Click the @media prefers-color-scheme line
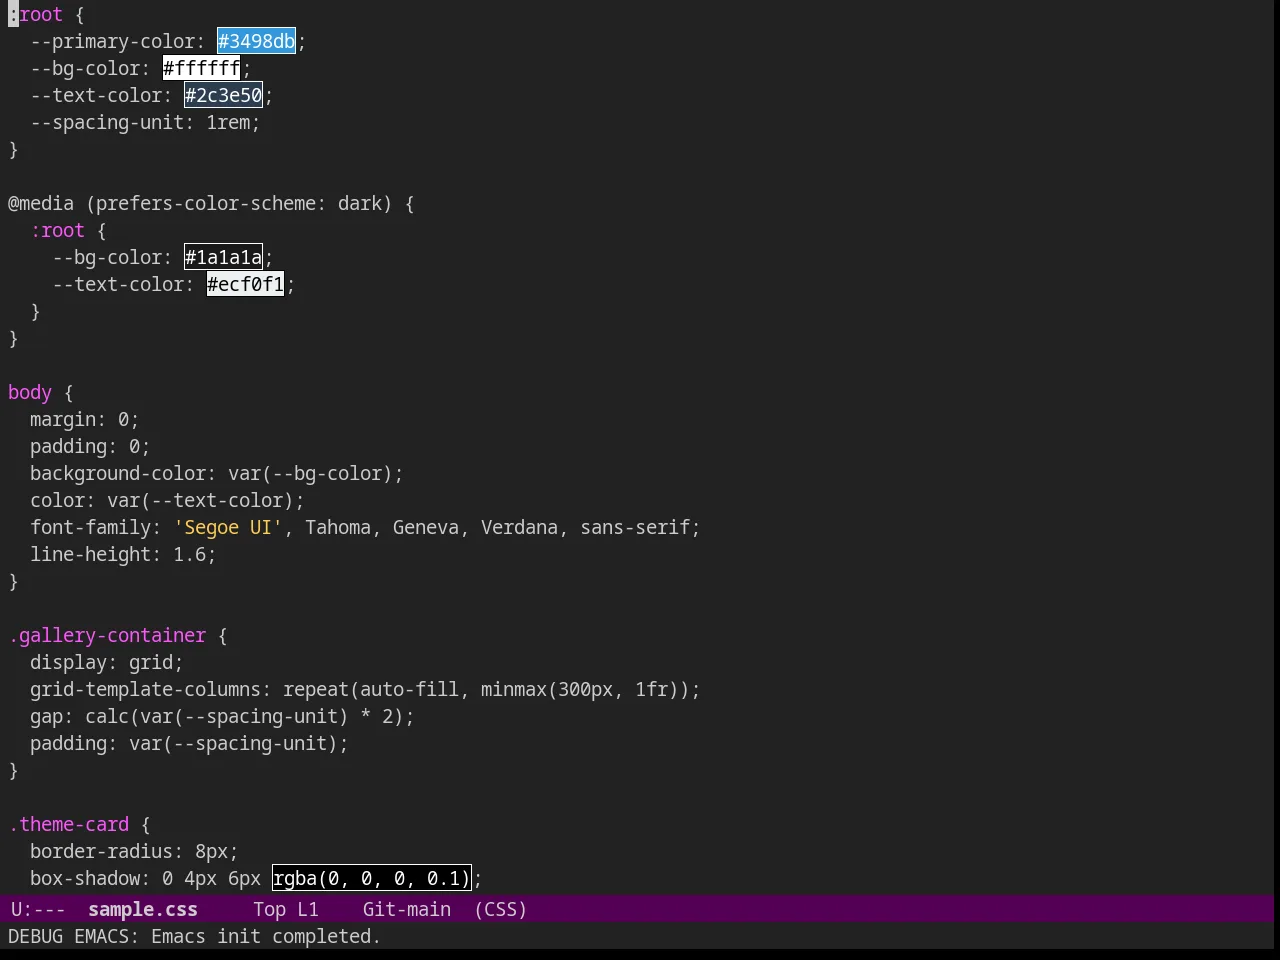The image size is (1280, 960). click(x=211, y=203)
